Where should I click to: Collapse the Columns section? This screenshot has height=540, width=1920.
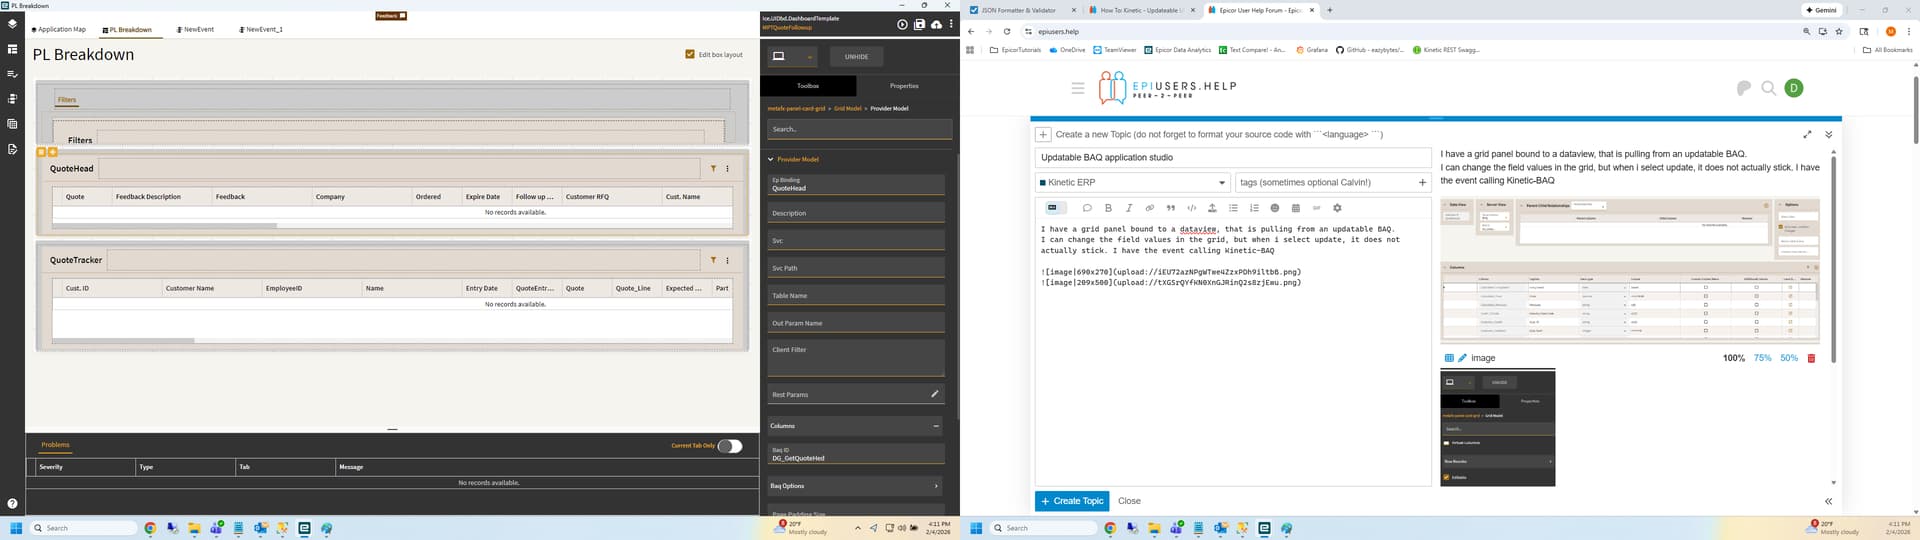936,426
